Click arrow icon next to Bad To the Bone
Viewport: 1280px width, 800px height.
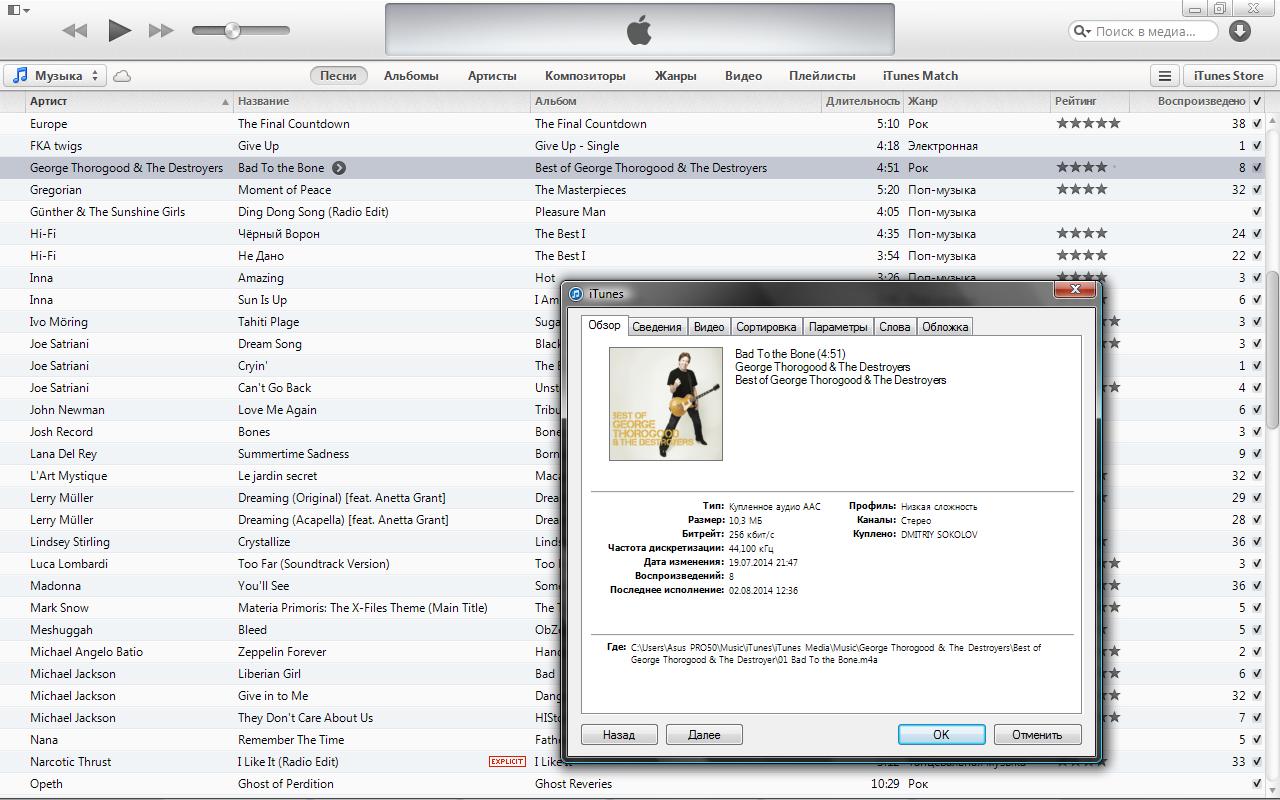tap(339, 168)
